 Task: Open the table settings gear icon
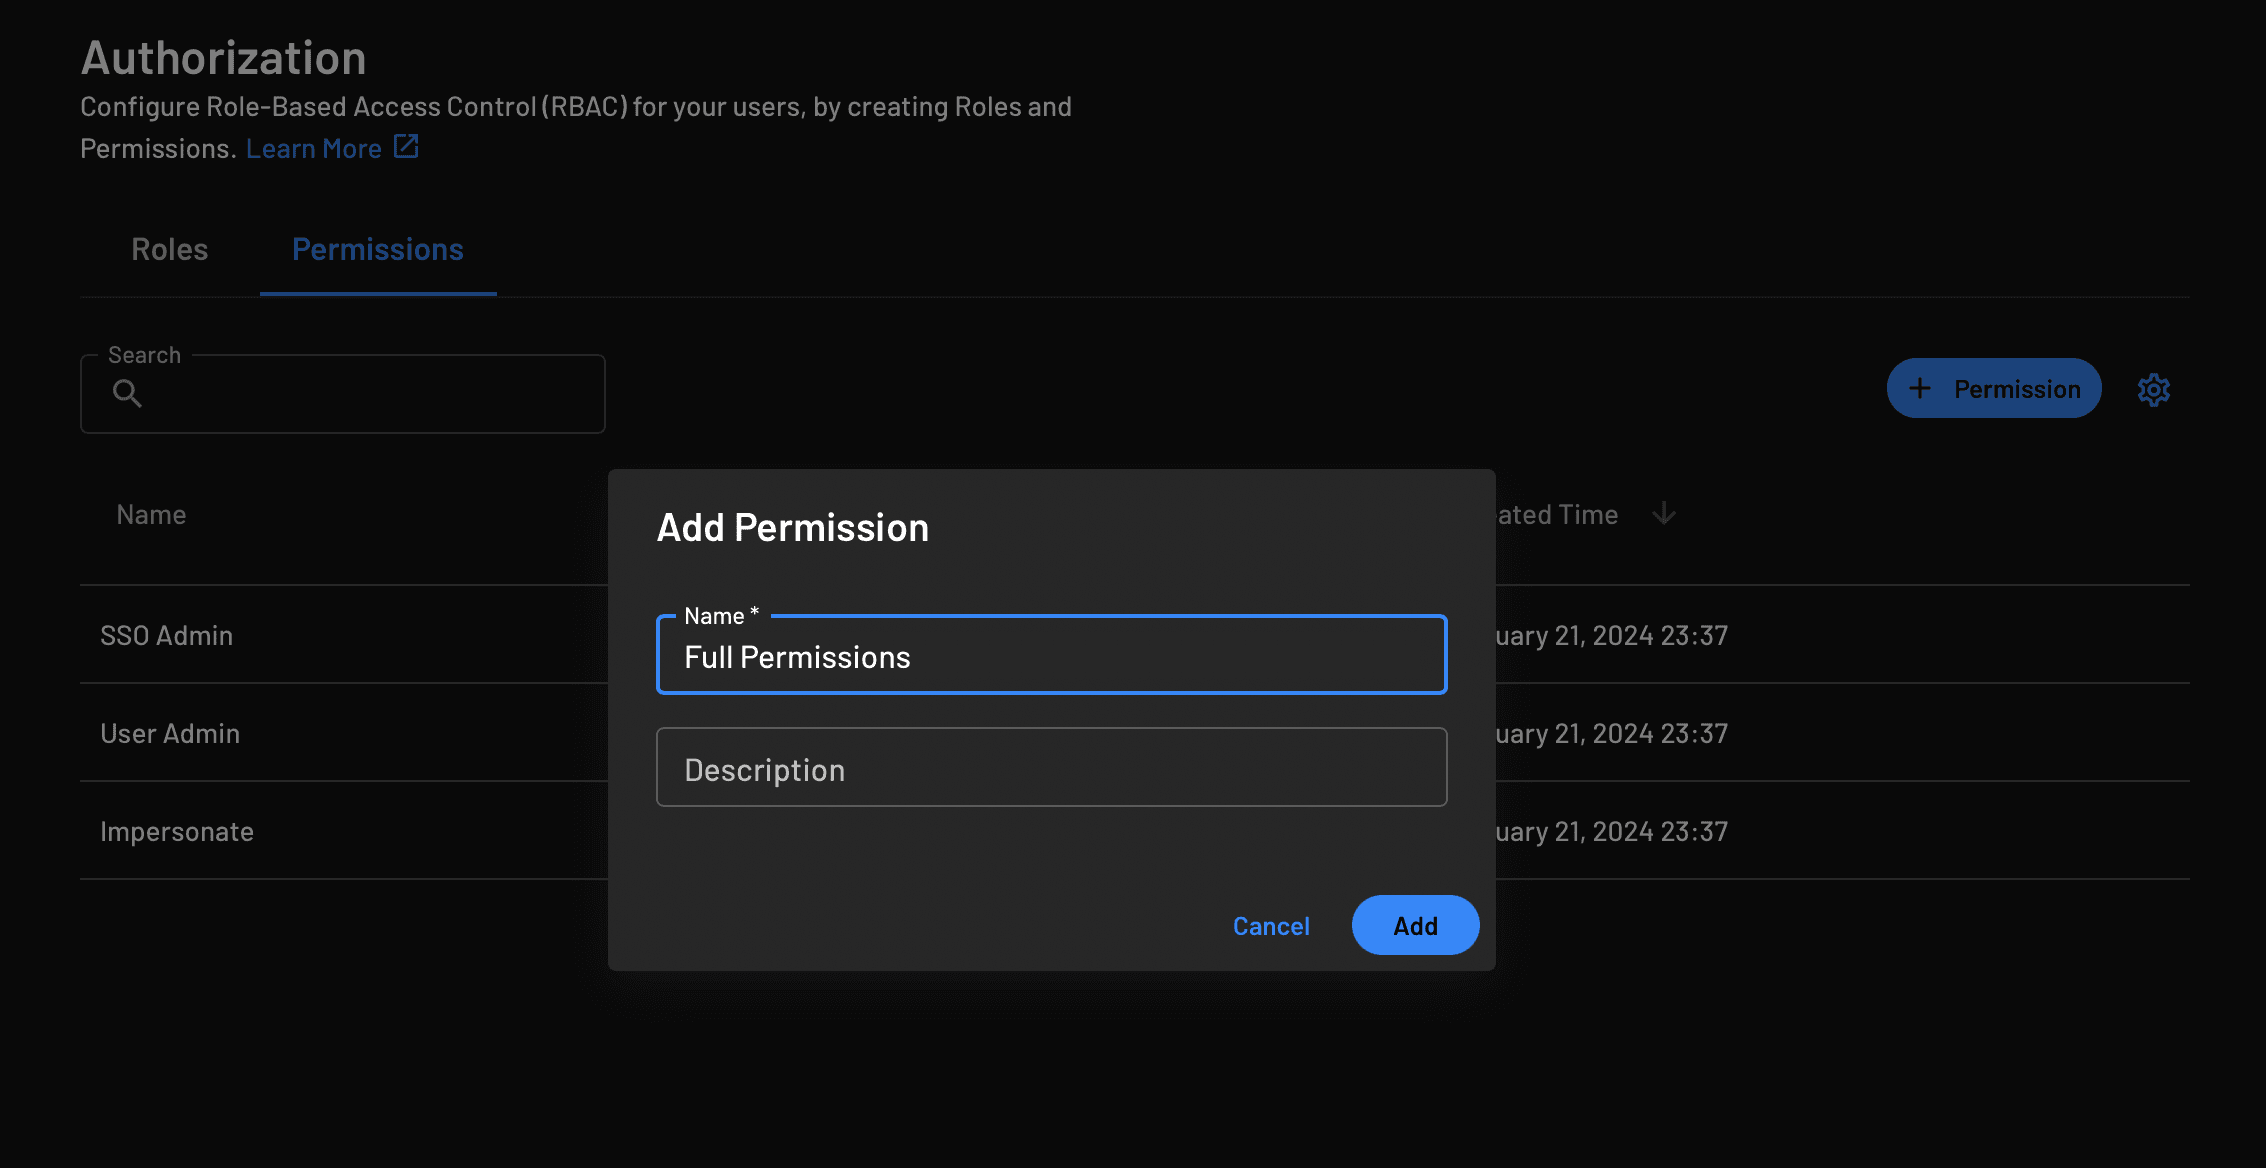pos(2154,389)
